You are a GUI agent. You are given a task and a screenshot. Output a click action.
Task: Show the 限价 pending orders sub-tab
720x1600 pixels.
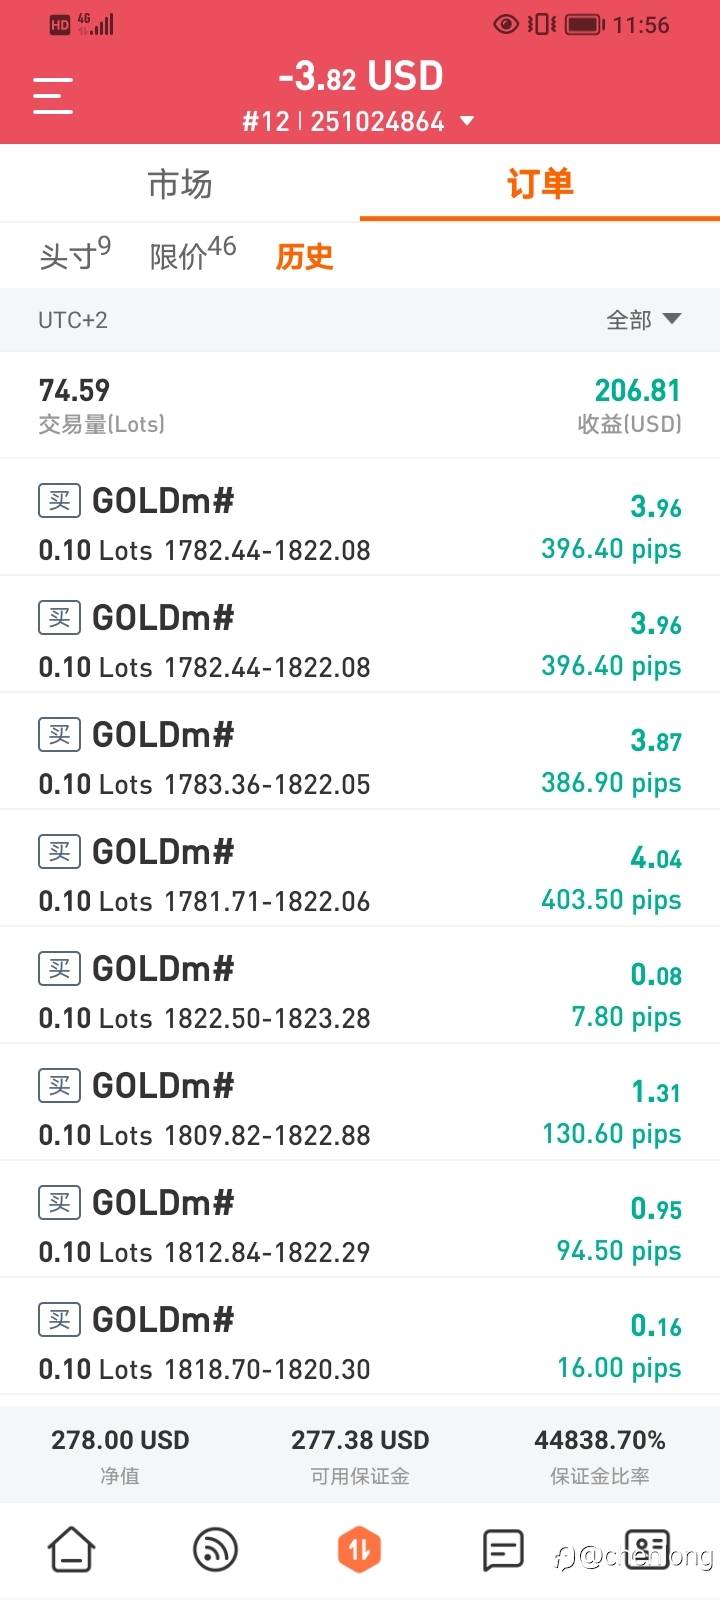pyautogui.click(x=192, y=256)
